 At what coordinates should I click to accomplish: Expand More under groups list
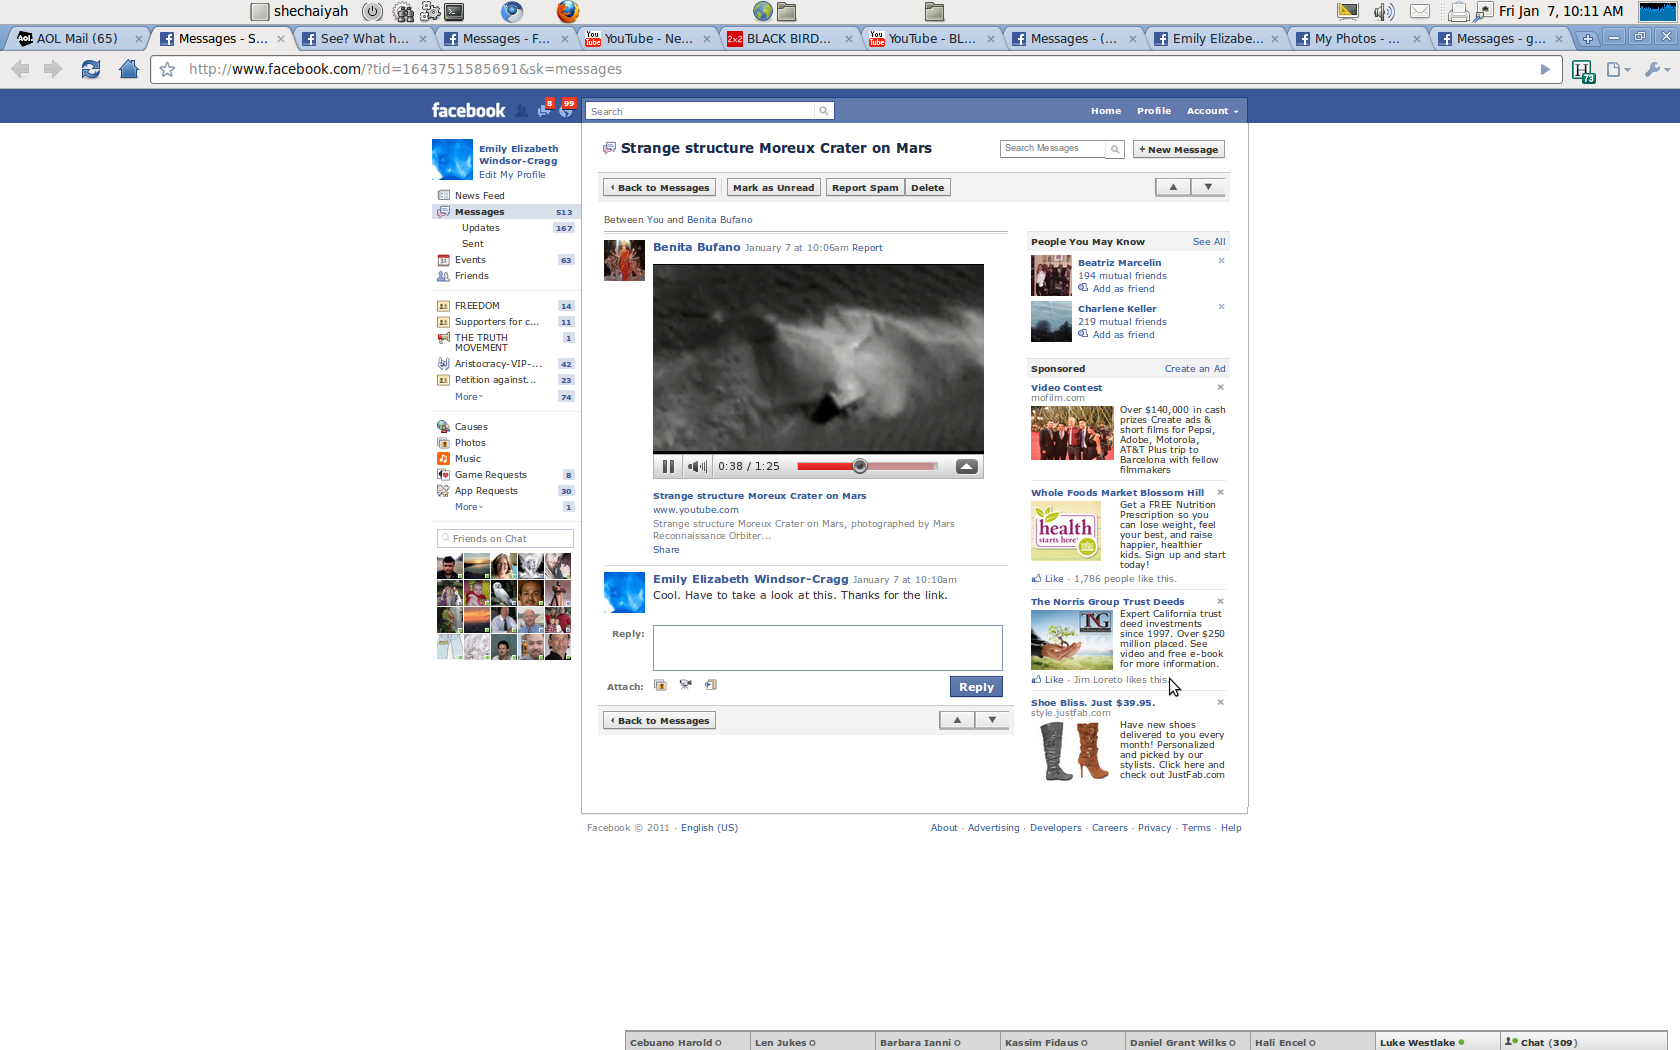pos(468,397)
